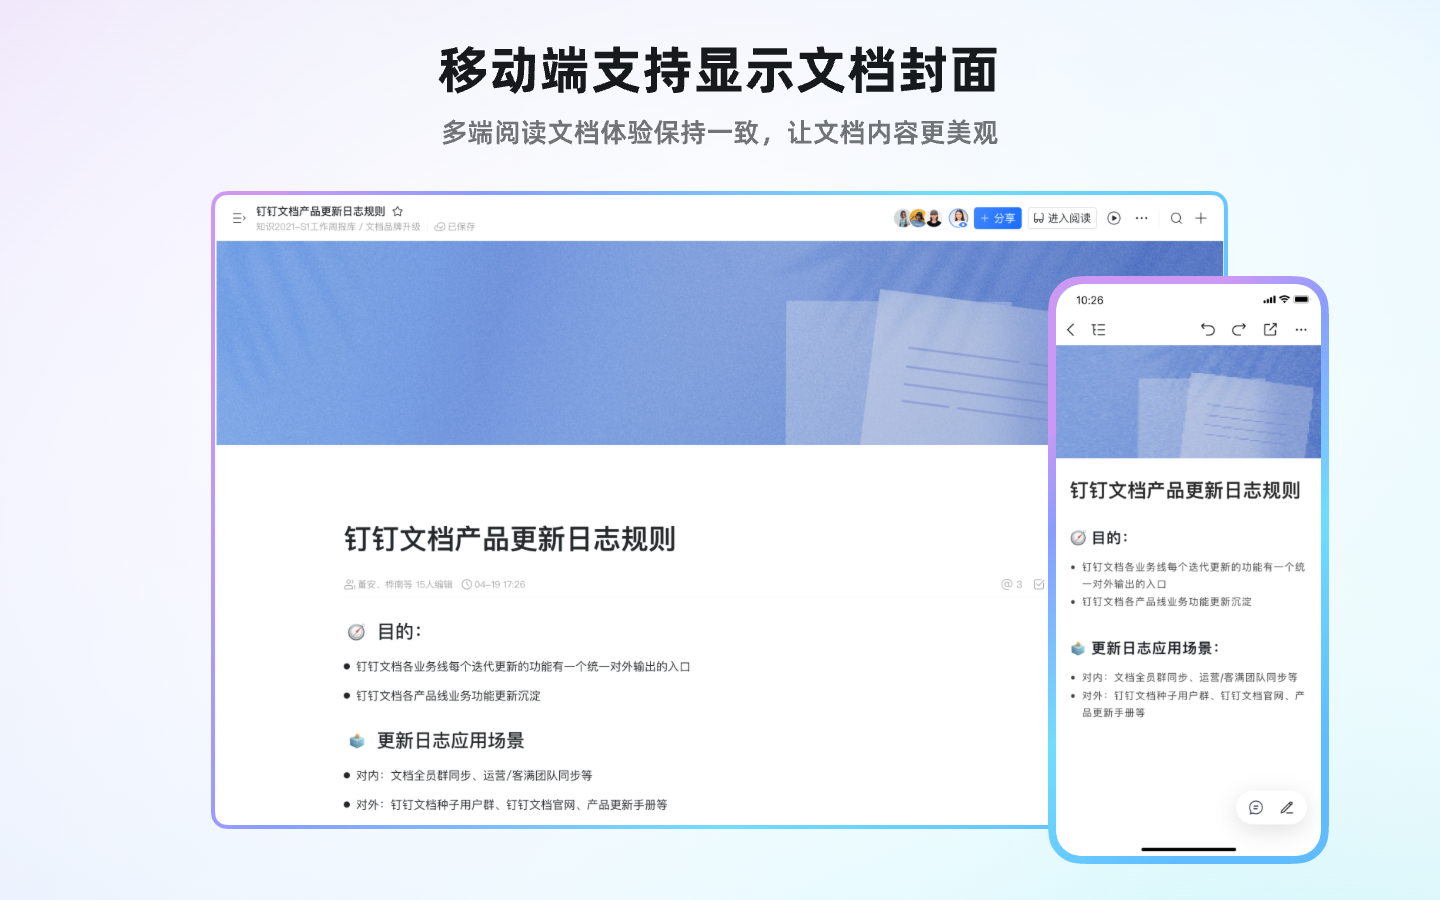Tap the phone's back arrow
This screenshot has width=1440, height=900.
click(x=1071, y=330)
